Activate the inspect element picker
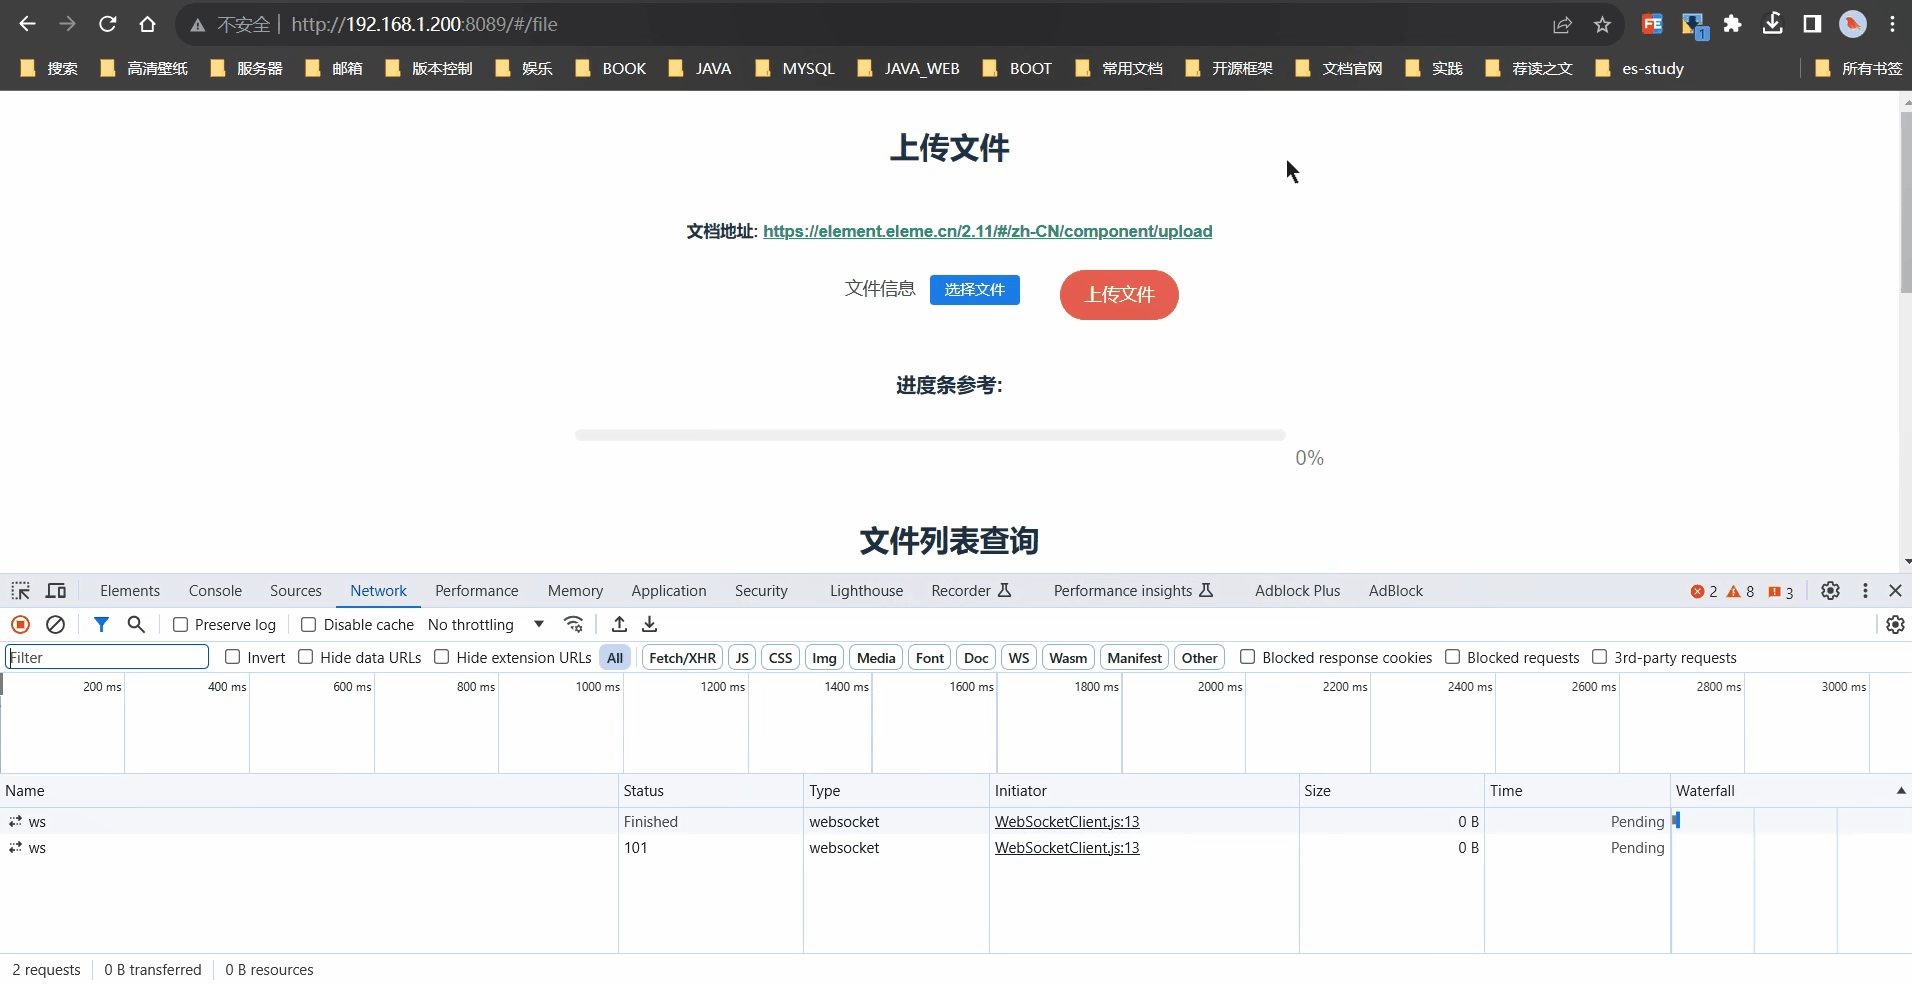1912x984 pixels. coord(21,591)
